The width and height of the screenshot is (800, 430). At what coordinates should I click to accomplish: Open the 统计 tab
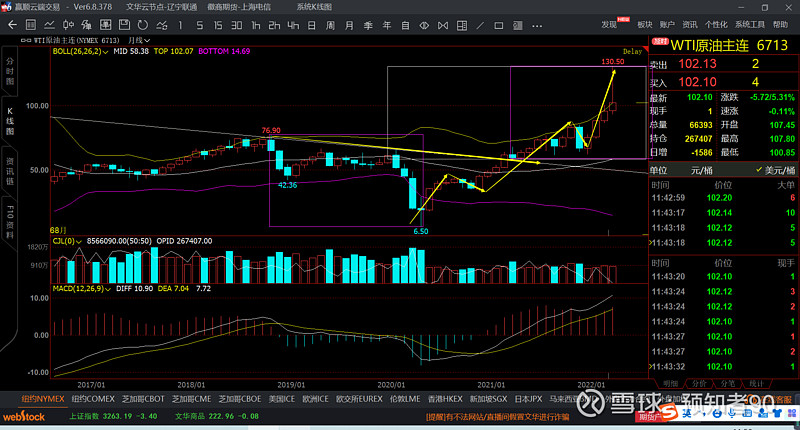coord(756,383)
